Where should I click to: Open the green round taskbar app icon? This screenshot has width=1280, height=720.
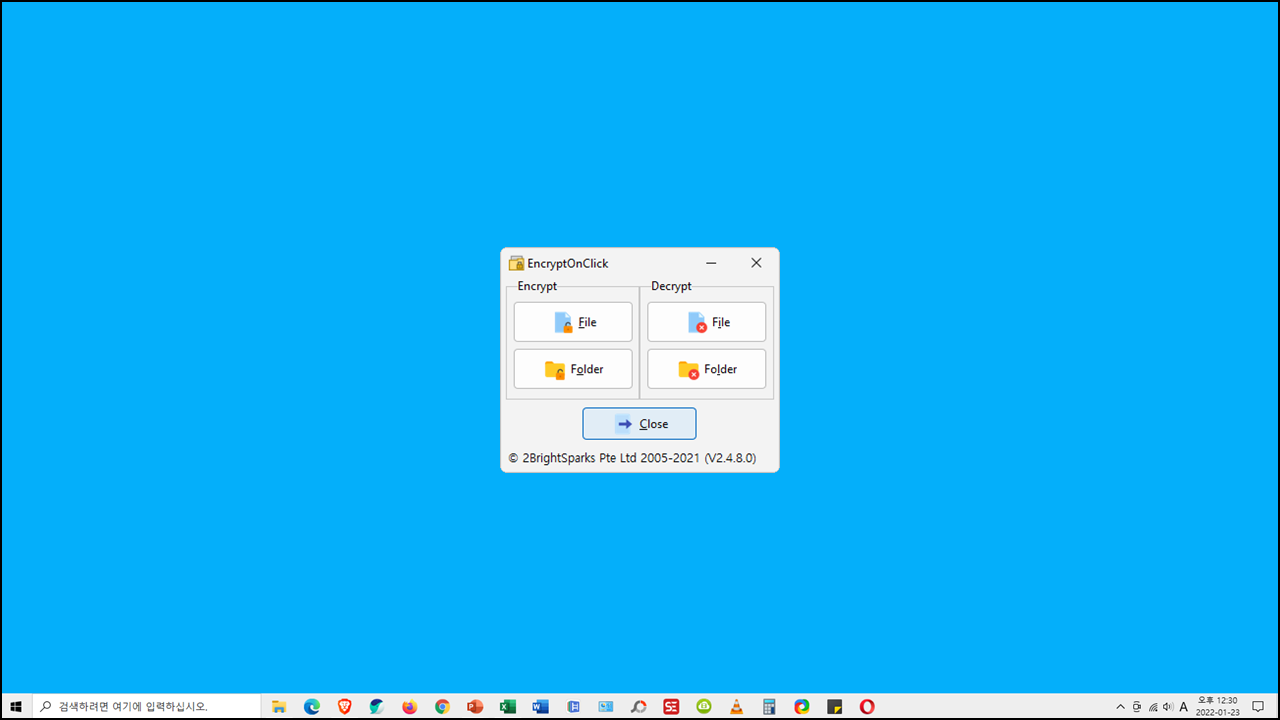pyautogui.click(x=704, y=707)
